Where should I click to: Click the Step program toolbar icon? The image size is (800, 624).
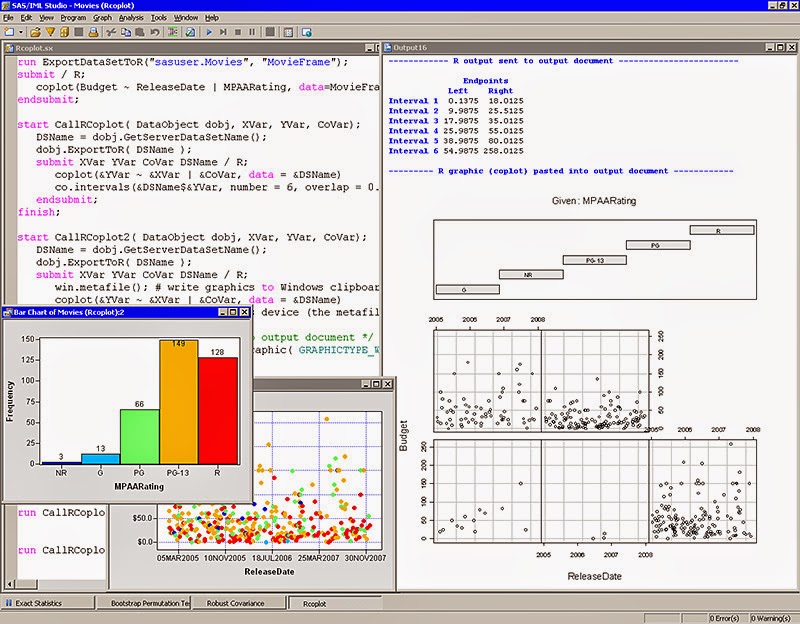(x=223, y=32)
